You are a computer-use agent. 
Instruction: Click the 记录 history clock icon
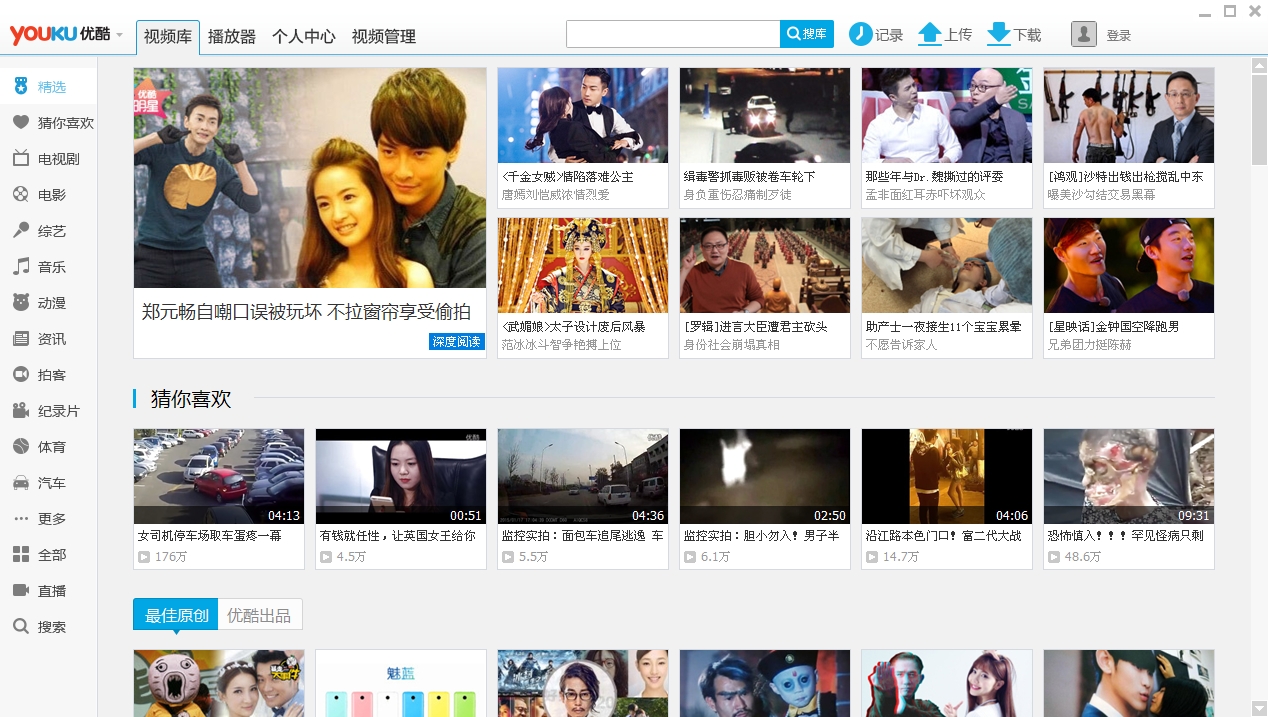pyautogui.click(x=861, y=34)
